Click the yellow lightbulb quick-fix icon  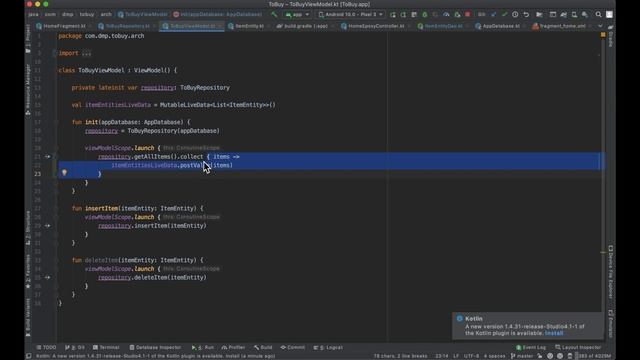(64, 173)
